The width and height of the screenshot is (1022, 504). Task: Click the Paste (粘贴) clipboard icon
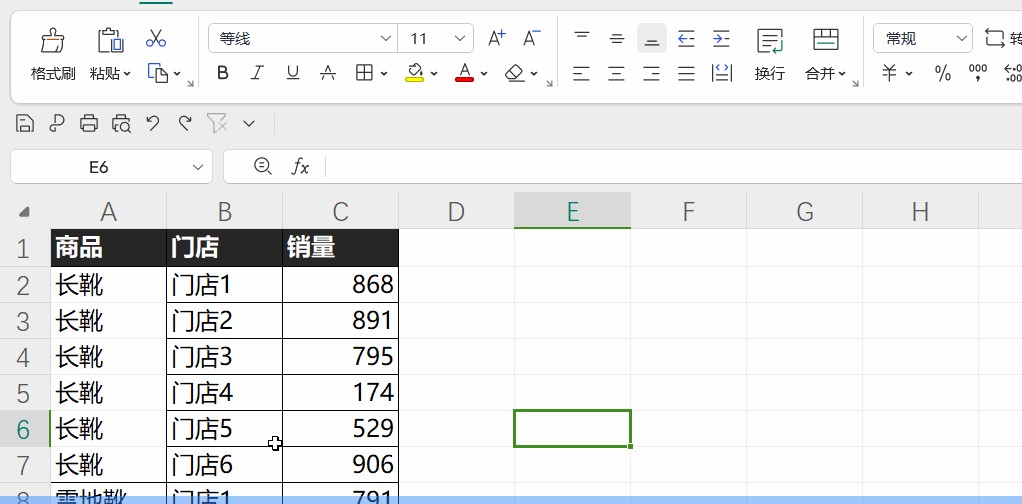(x=110, y=40)
